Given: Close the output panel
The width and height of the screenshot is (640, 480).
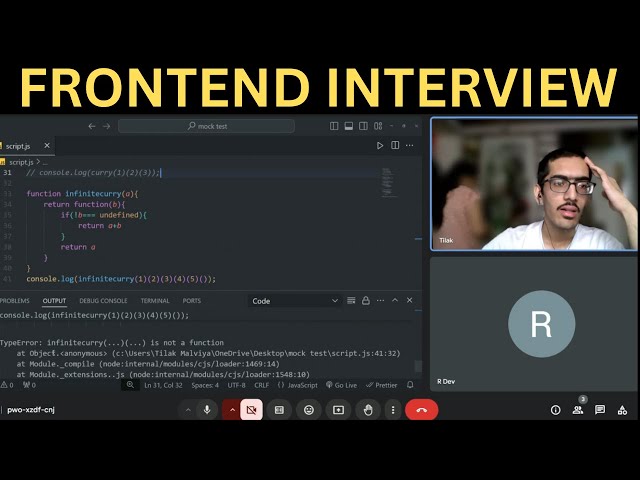Looking at the screenshot, I should [x=409, y=300].
